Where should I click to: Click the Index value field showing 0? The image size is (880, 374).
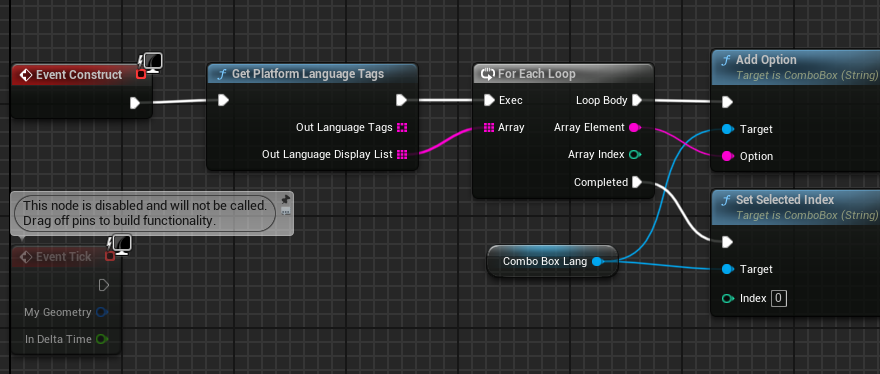778,298
